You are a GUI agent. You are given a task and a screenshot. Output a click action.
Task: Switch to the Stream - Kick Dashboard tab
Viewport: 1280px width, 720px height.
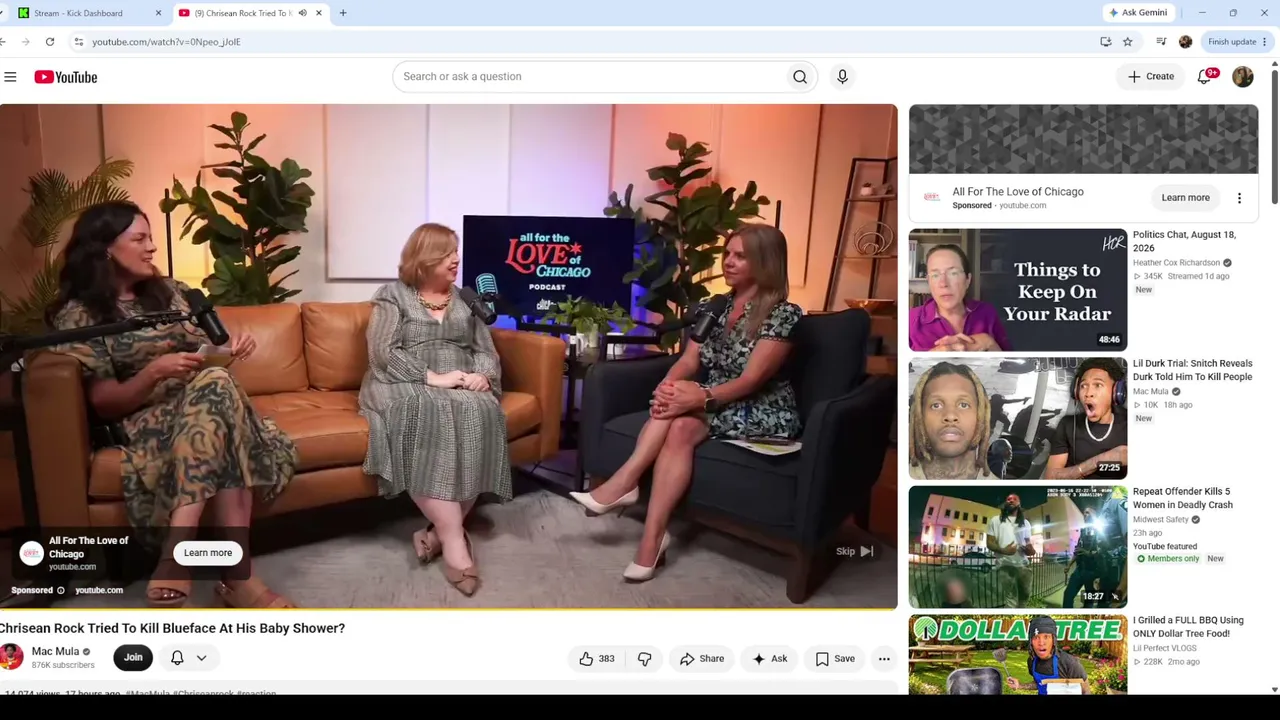click(88, 13)
